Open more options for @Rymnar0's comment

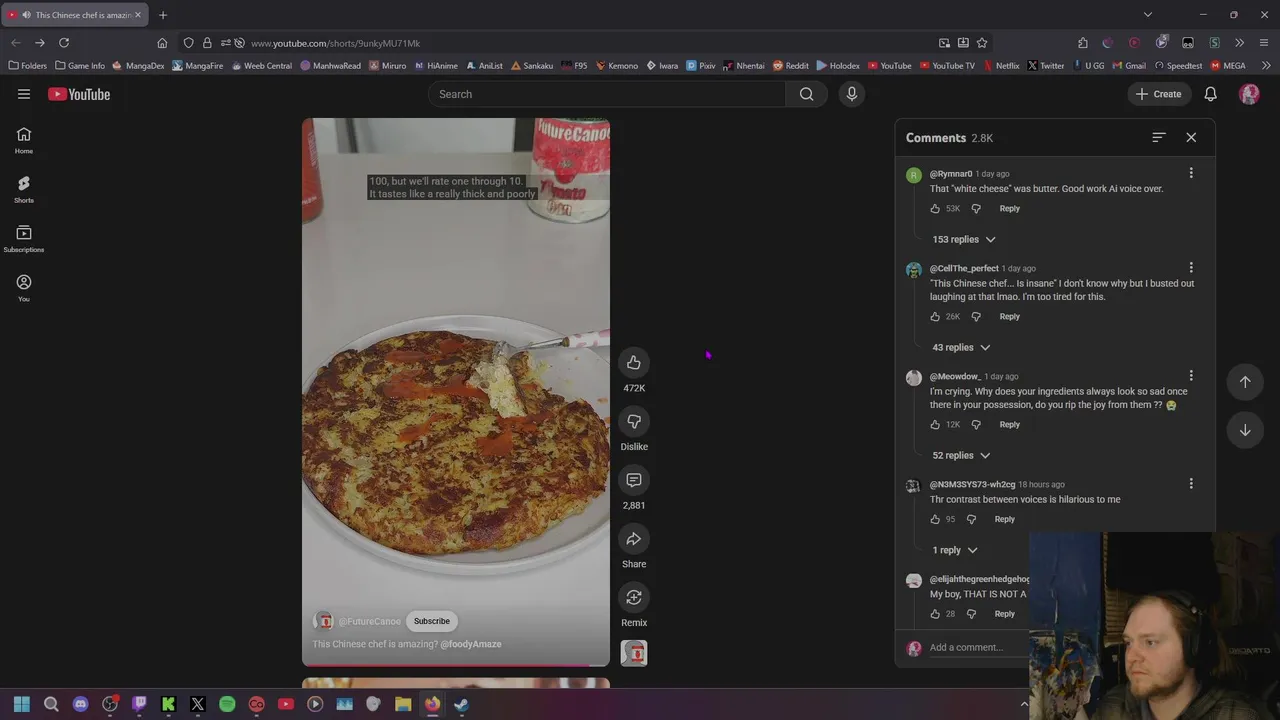pyautogui.click(x=1191, y=173)
